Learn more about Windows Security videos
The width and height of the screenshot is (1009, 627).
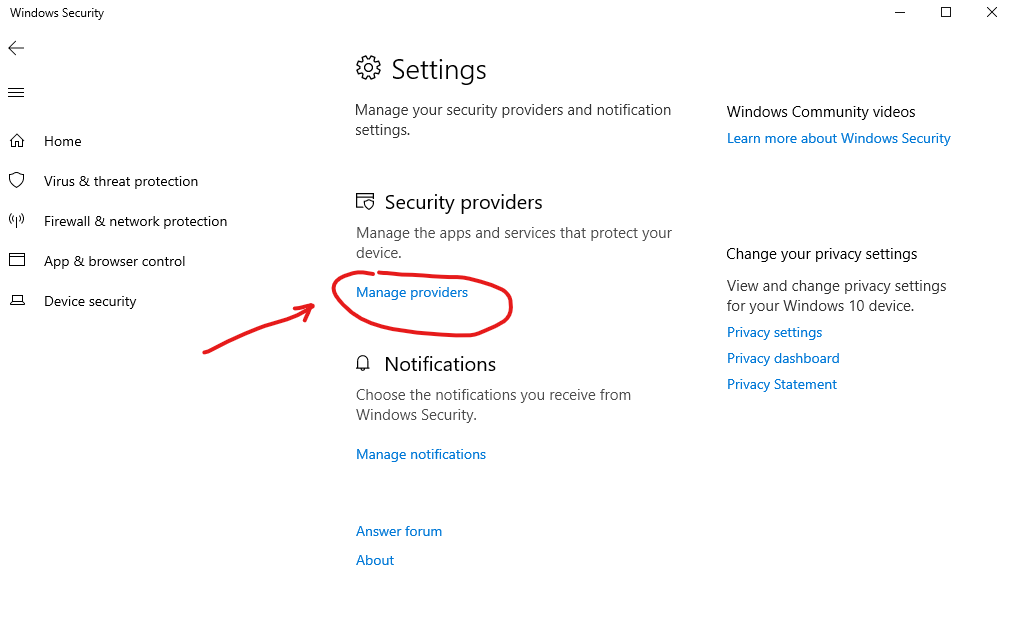click(838, 138)
